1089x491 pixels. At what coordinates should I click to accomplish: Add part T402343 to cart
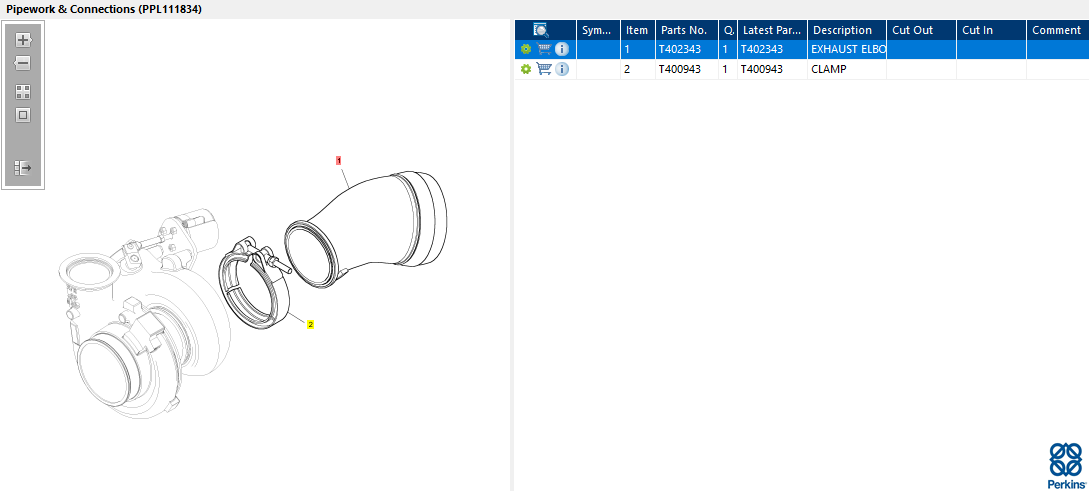click(544, 49)
